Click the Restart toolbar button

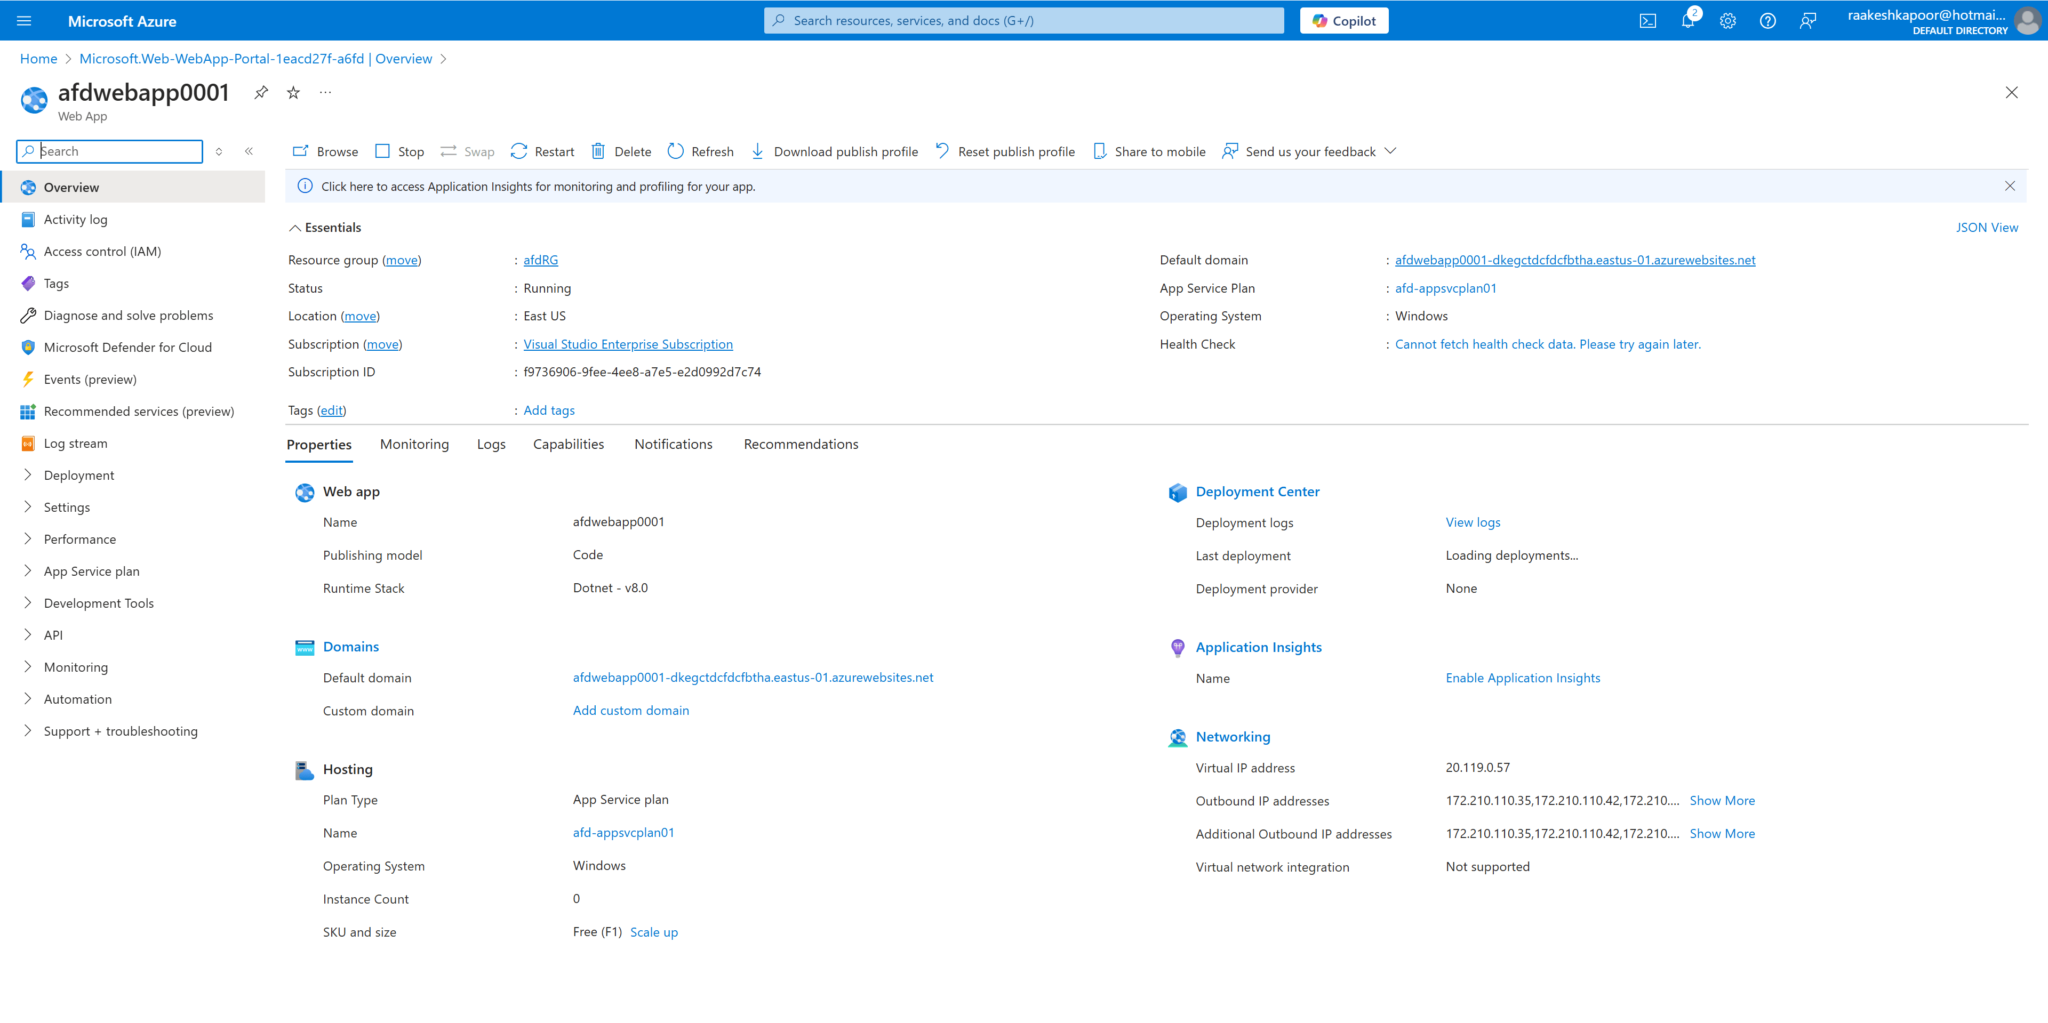pos(542,152)
